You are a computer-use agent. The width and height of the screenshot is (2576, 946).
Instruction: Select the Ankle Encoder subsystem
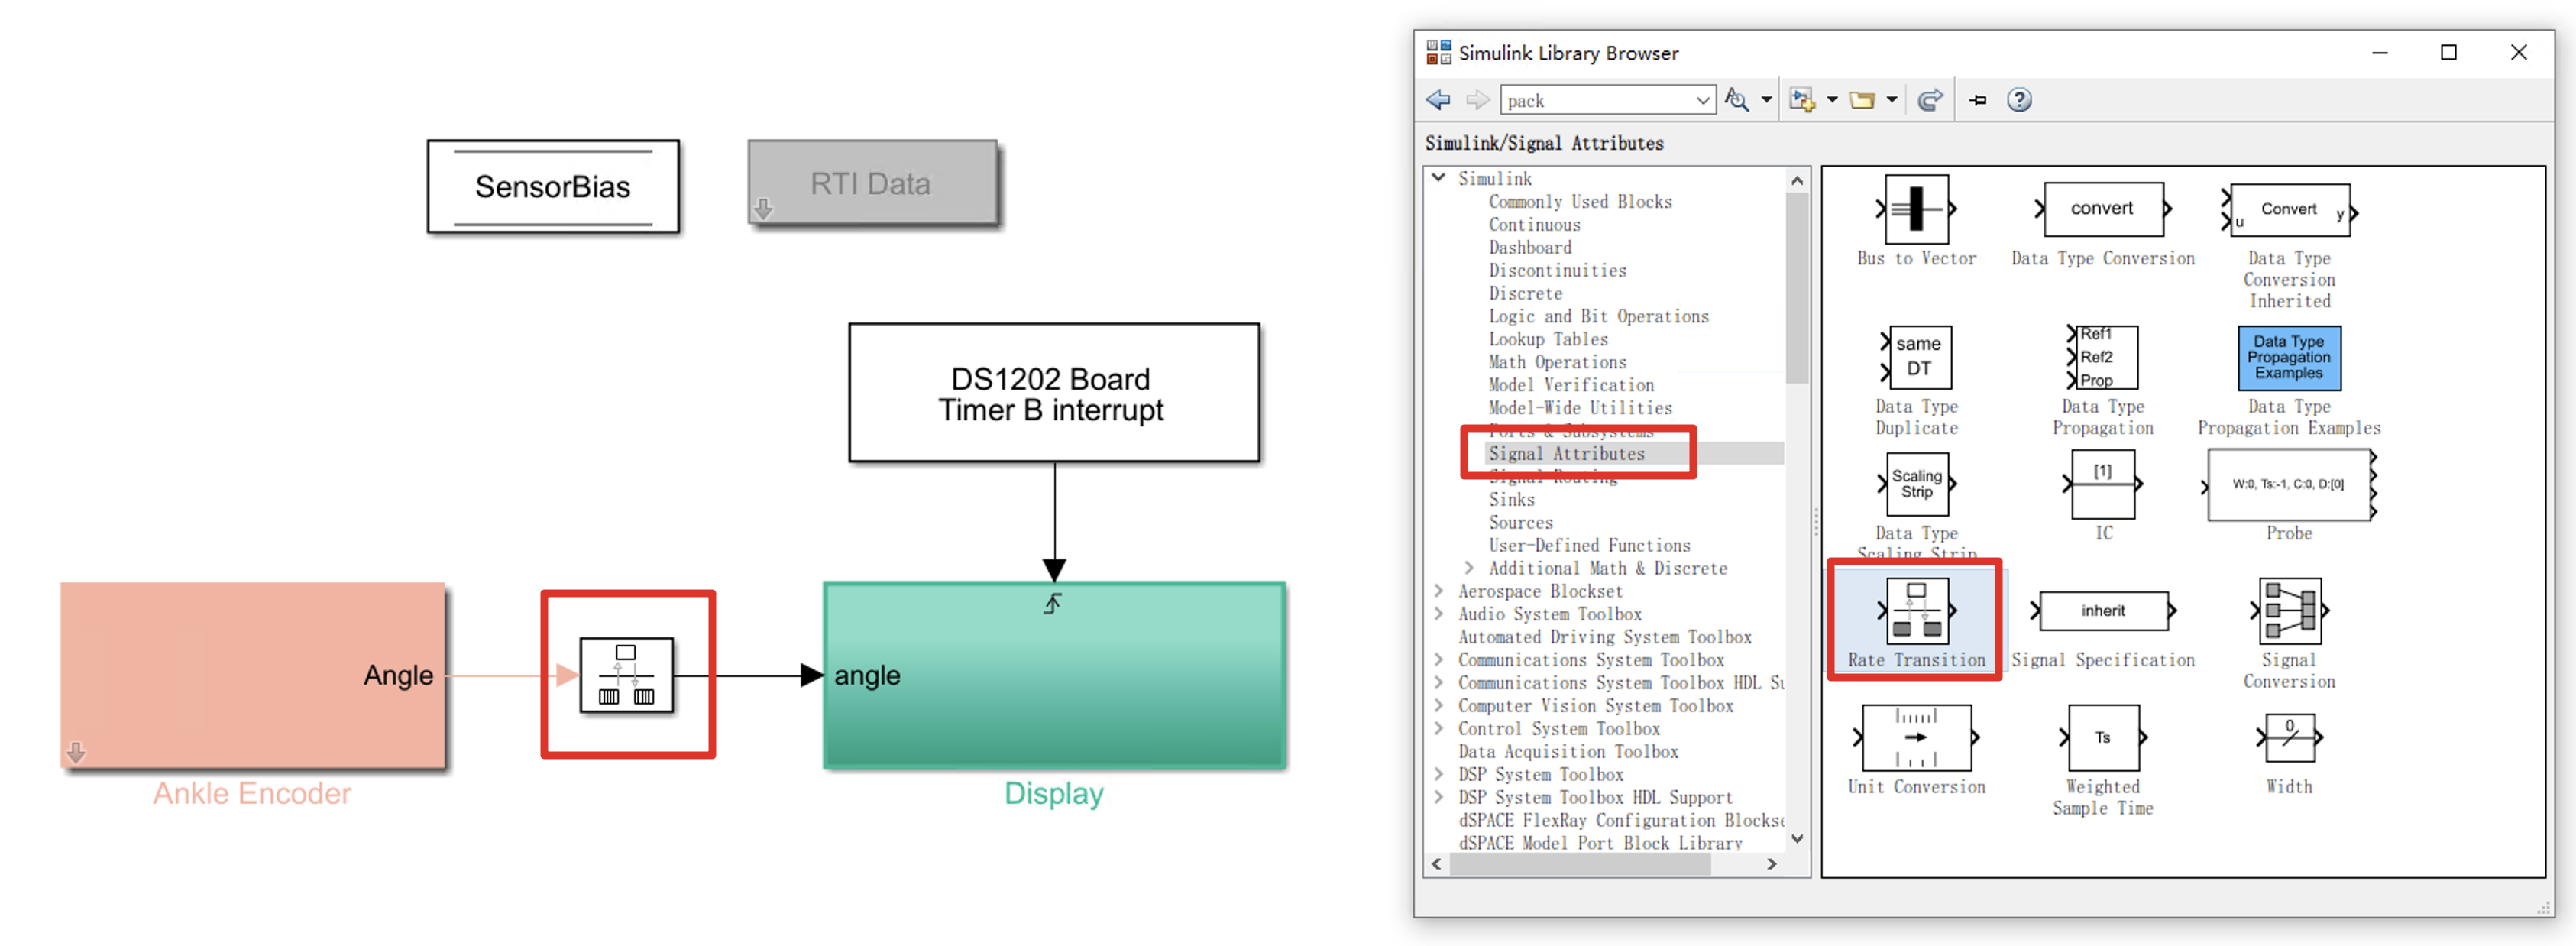pyautogui.click(x=252, y=675)
